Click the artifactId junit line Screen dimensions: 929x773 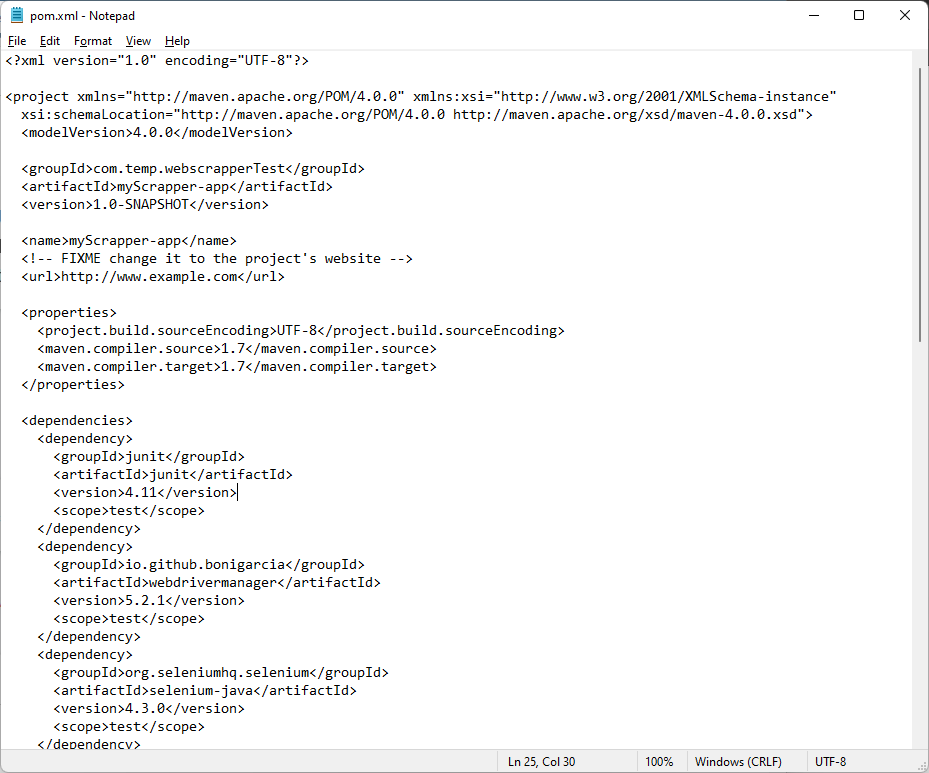tap(173, 474)
